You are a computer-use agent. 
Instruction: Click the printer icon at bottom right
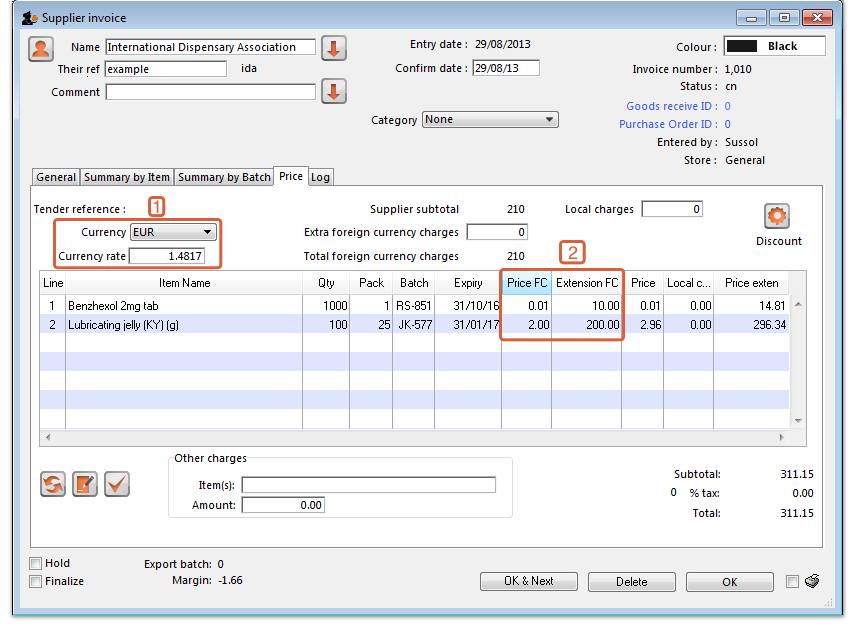(812, 582)
